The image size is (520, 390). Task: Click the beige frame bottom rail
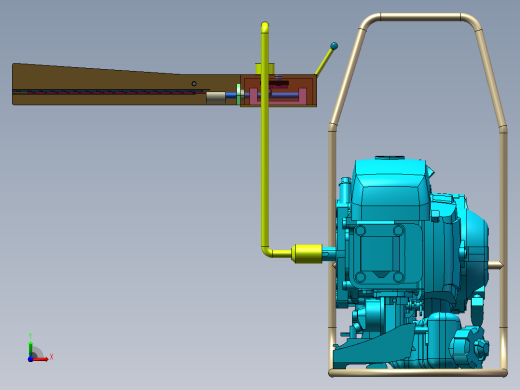click(418, 372)
